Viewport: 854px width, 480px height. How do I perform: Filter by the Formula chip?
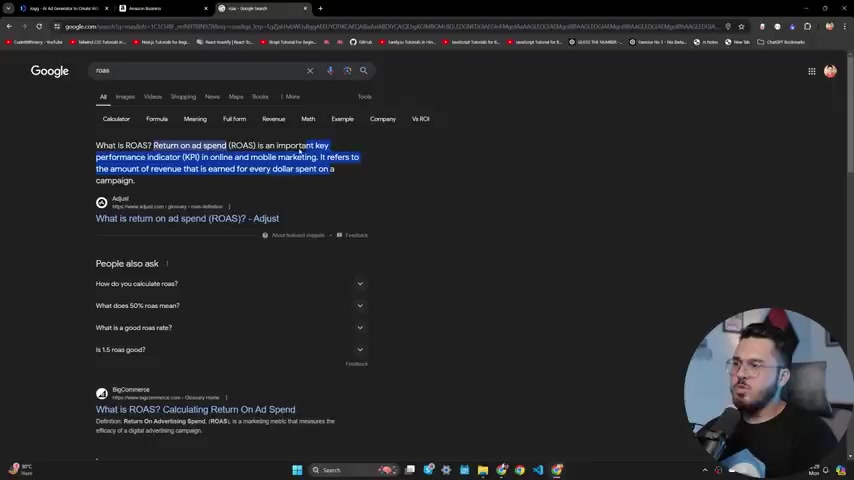click(x=157, y=119)
